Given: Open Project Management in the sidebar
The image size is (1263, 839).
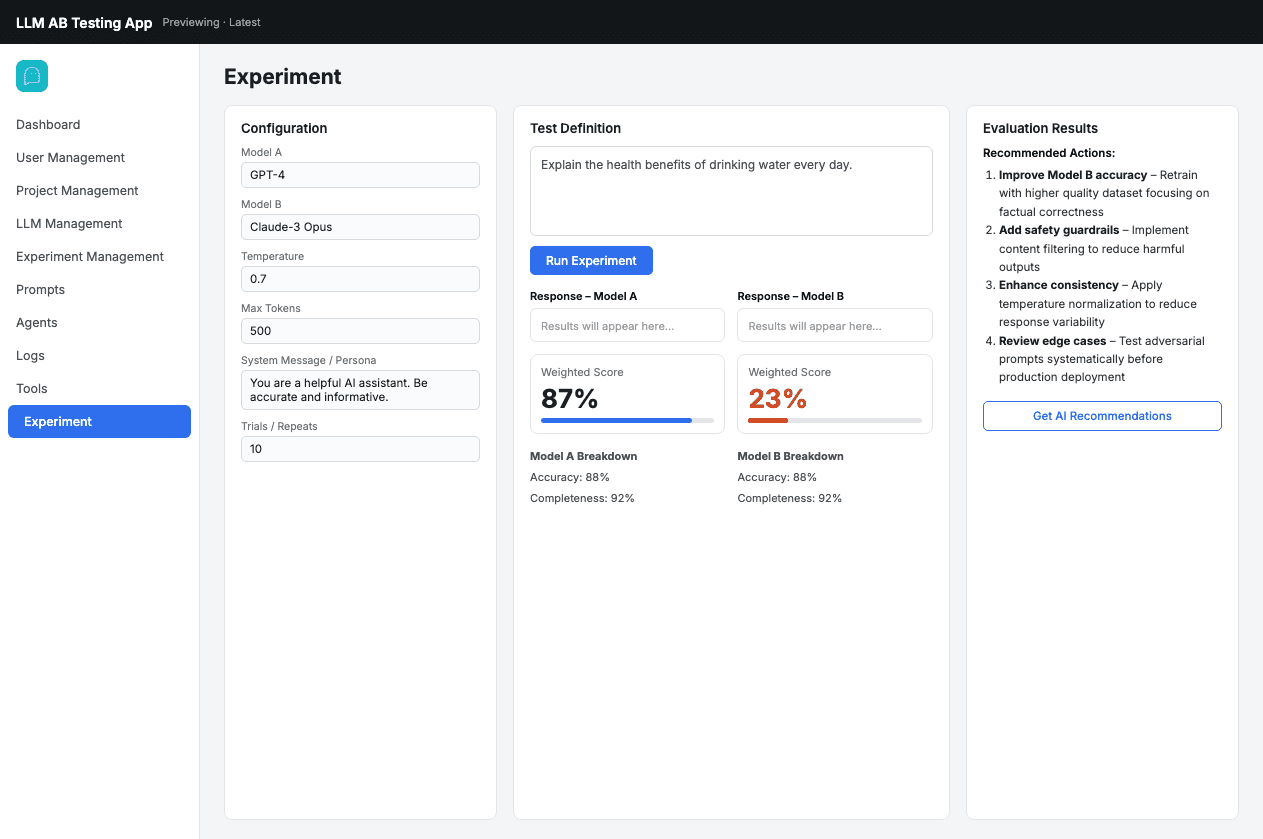Looking at the screenshot, I should pyautogui.click(x=77, y=191).
